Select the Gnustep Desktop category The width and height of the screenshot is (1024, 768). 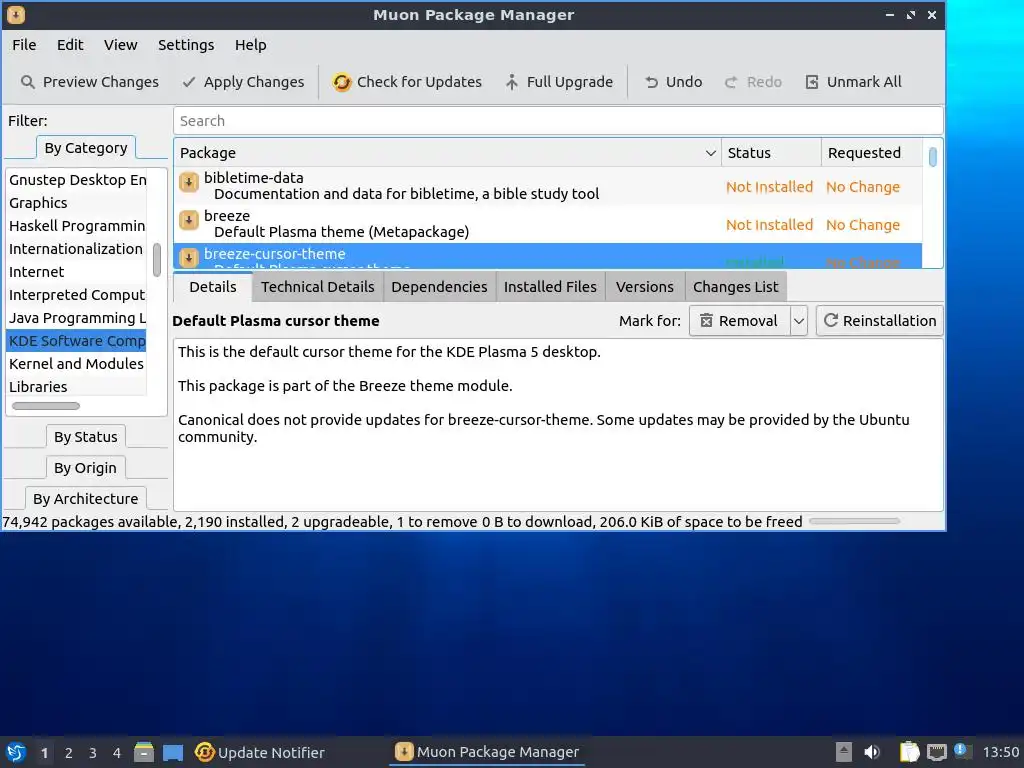coord(76,180)
